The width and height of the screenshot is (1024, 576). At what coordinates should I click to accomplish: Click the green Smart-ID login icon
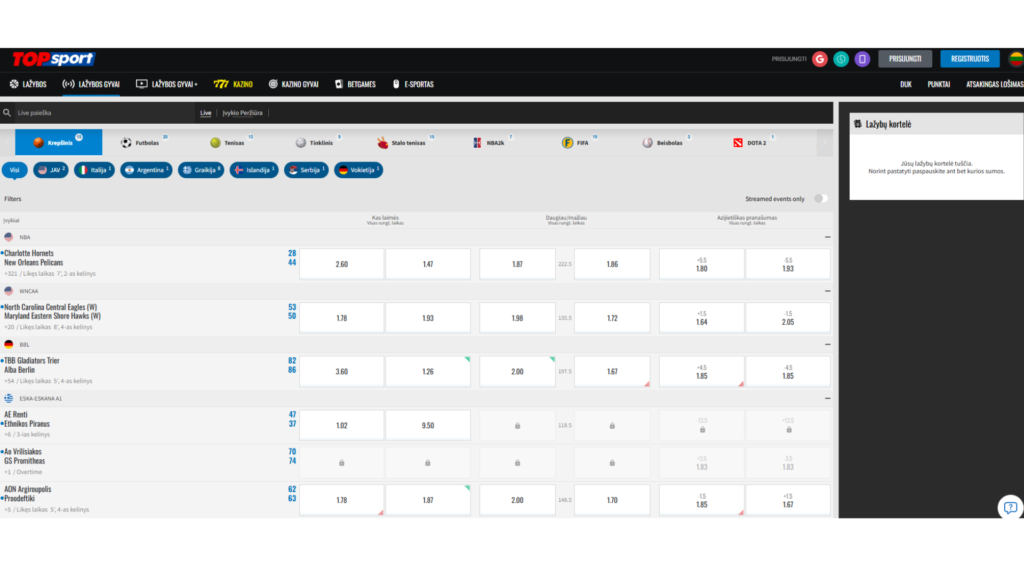point(841,59)
